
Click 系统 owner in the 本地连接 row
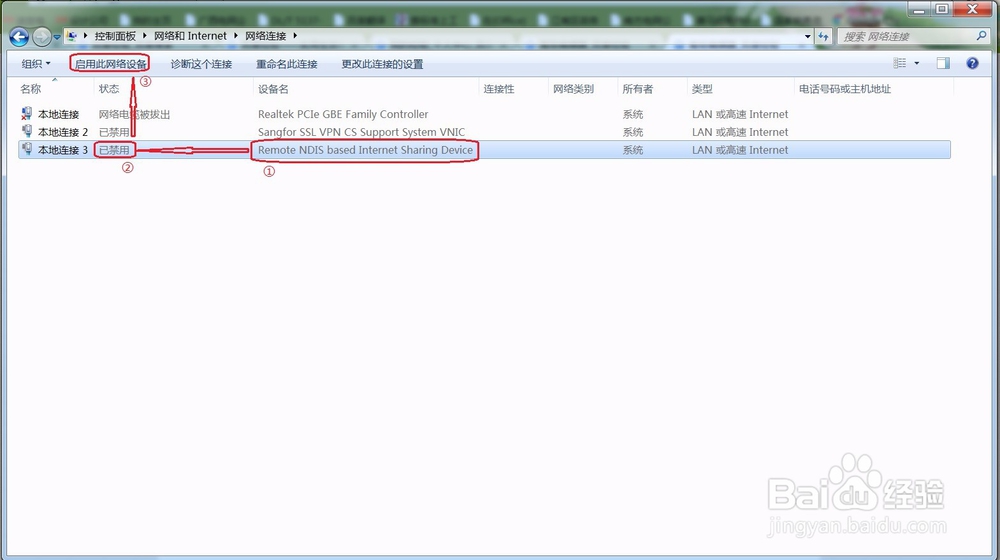point(633,114)
